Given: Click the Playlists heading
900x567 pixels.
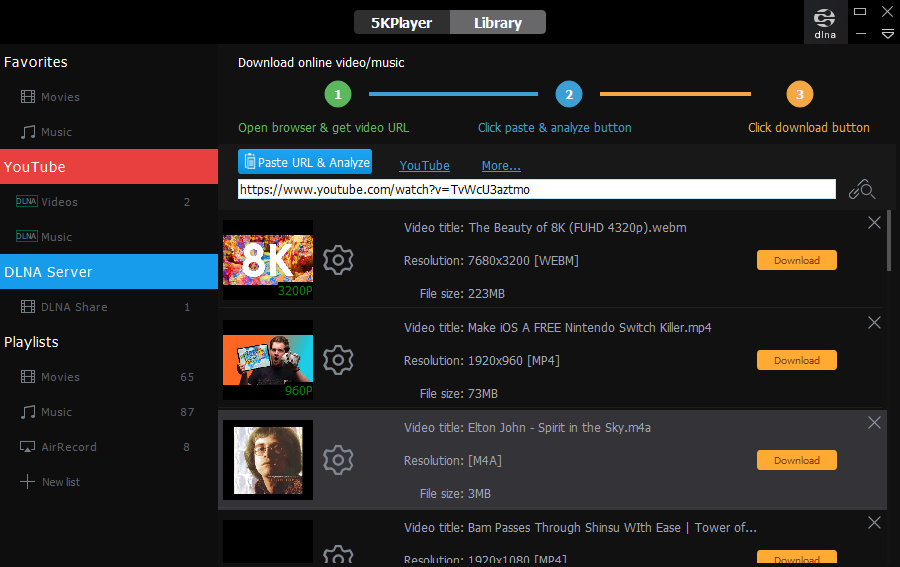Looking at the screenshot, I should tap(32, 342).
